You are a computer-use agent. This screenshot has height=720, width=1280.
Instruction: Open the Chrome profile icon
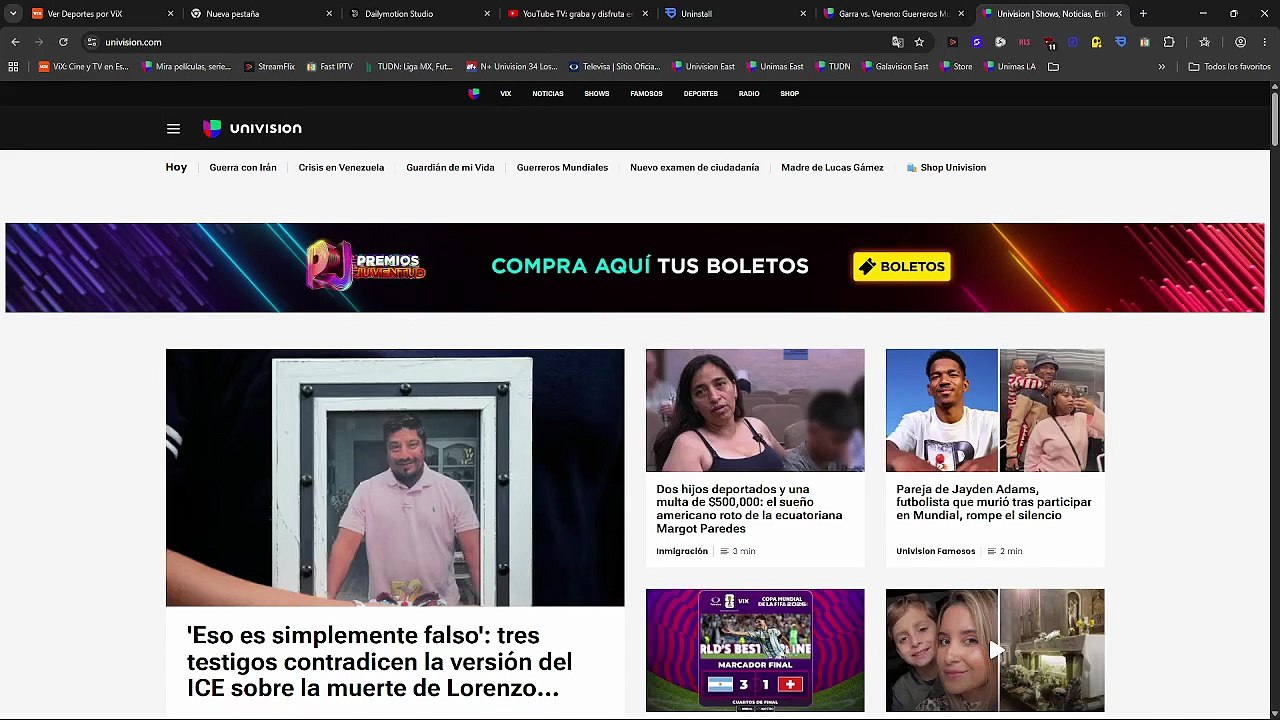pyautogui.click(x=1240, y=42)
